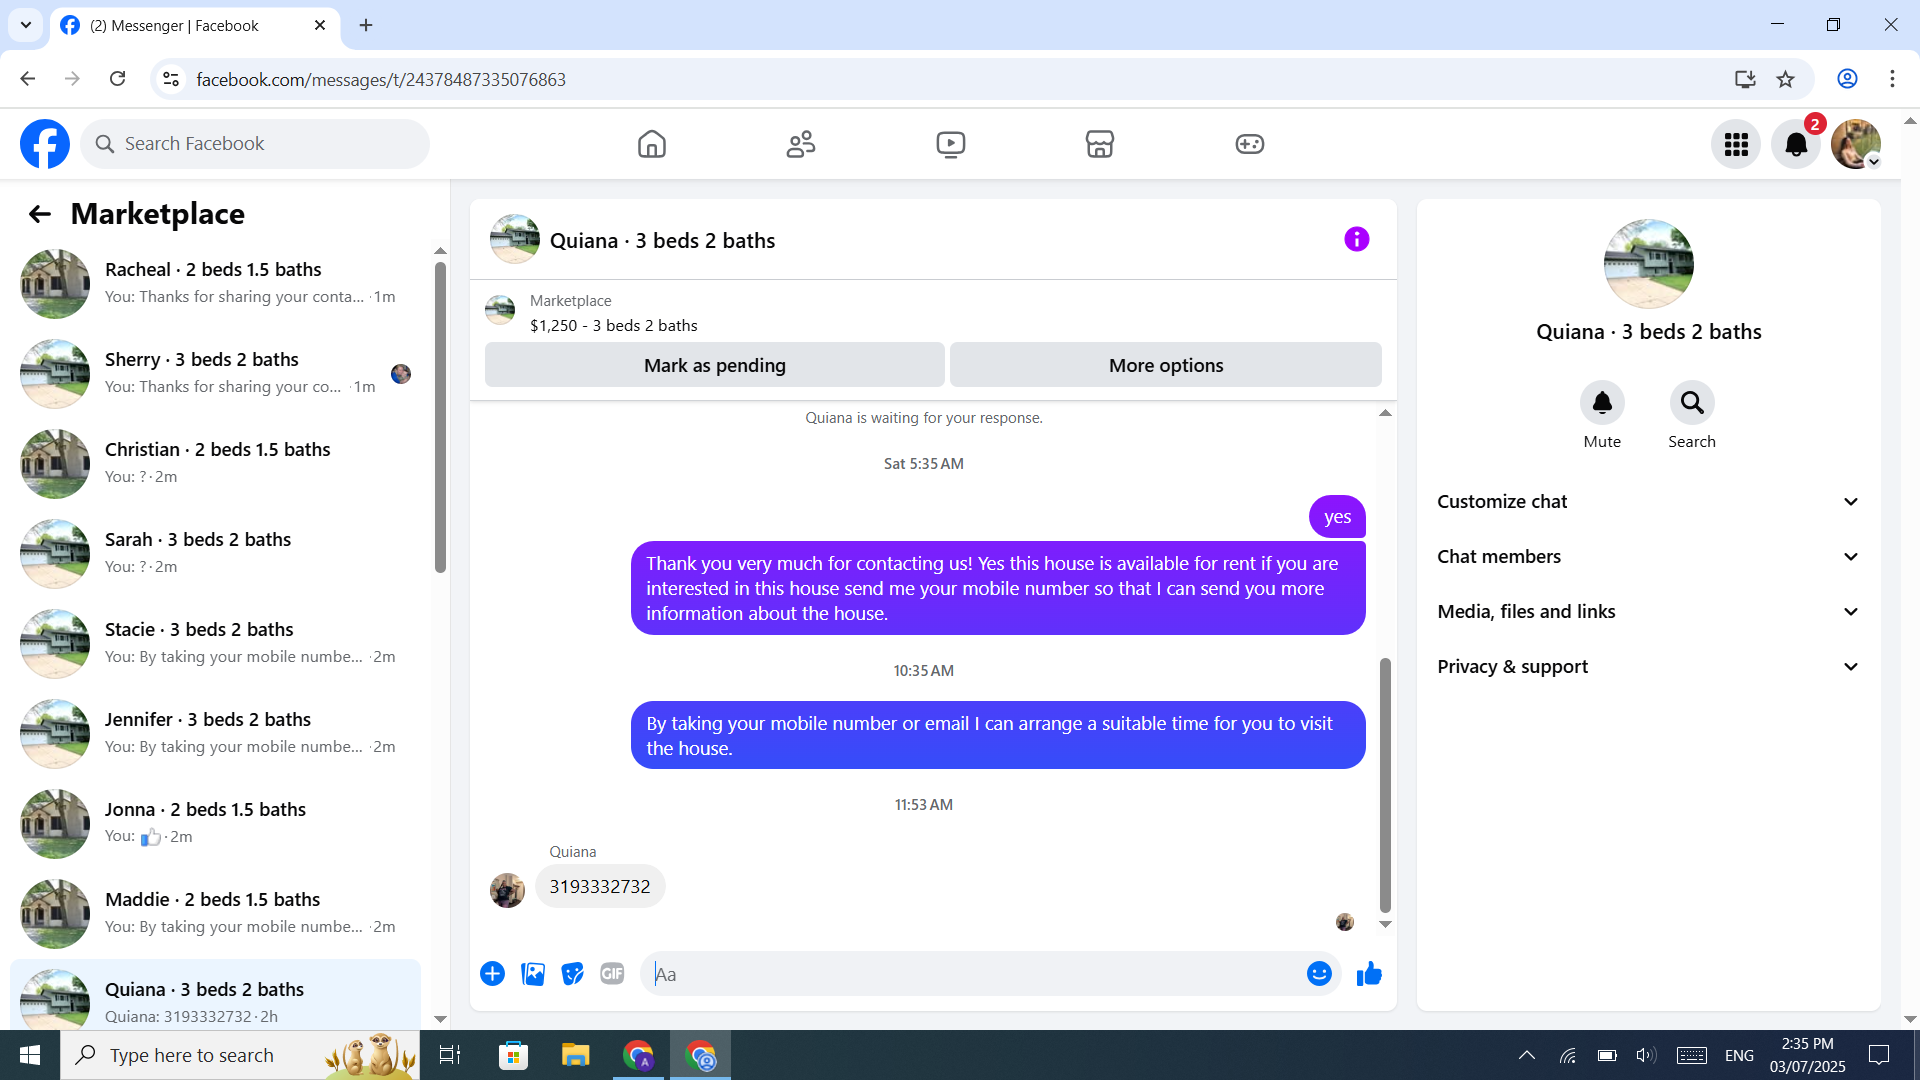Click the More options button

point(1165,365)
